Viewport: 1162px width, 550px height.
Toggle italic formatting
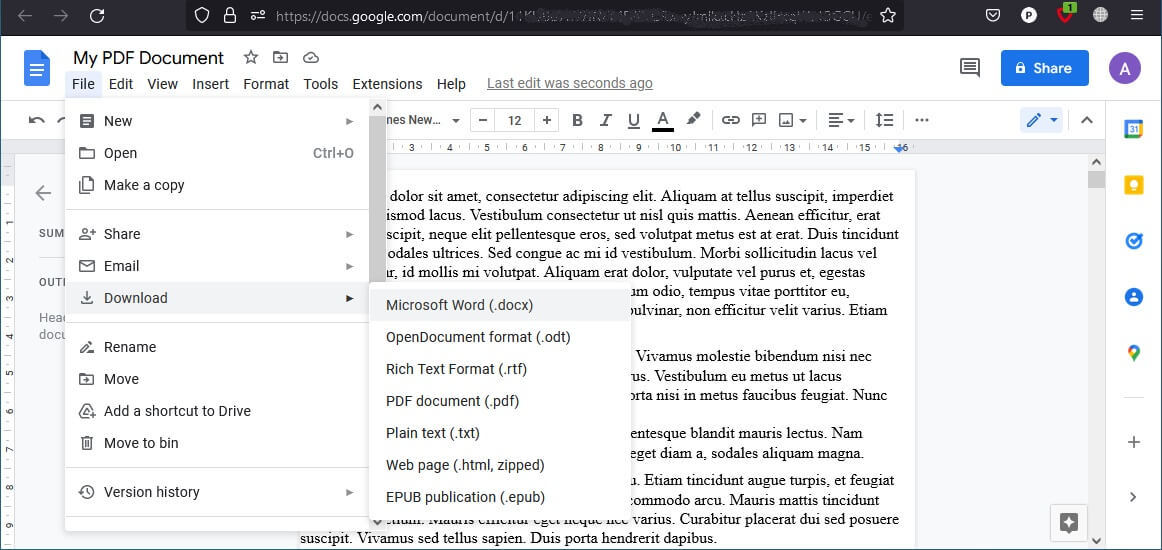(x=605, y=120)
